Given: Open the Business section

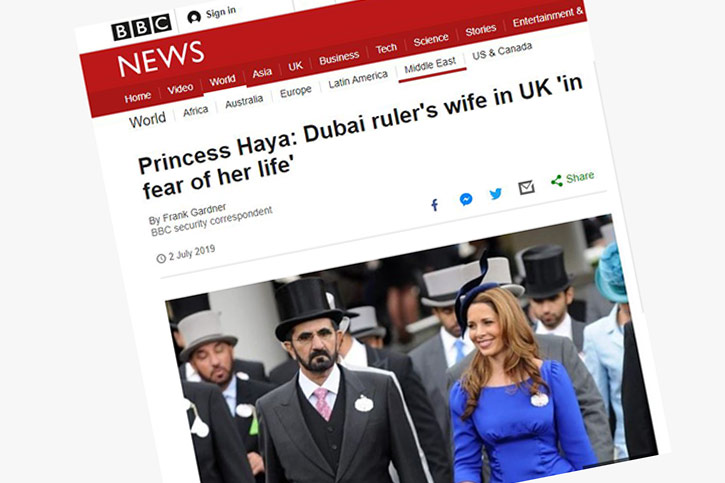Looking at the screenshot, I should pos(339,58).
